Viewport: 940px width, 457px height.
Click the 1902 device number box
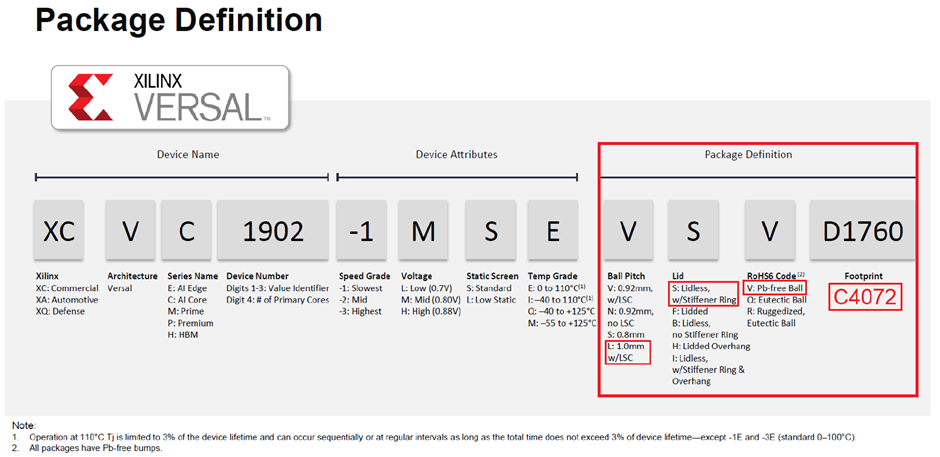273,231
